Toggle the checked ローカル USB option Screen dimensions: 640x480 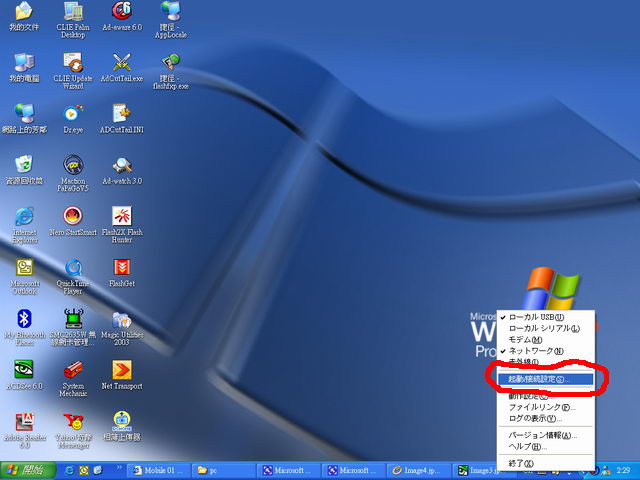coord(545,317)
